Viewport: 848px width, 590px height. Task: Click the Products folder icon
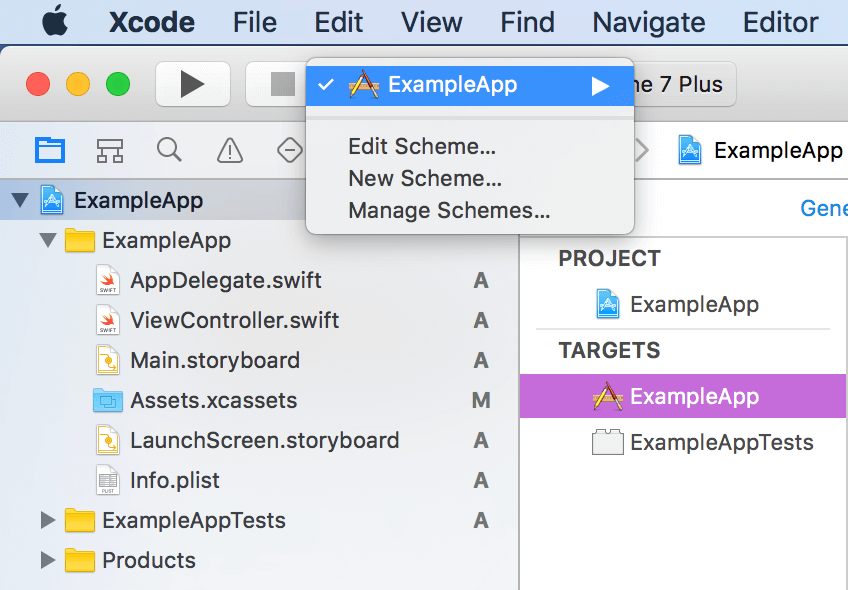pyautogui.click(x=80, y=560)
